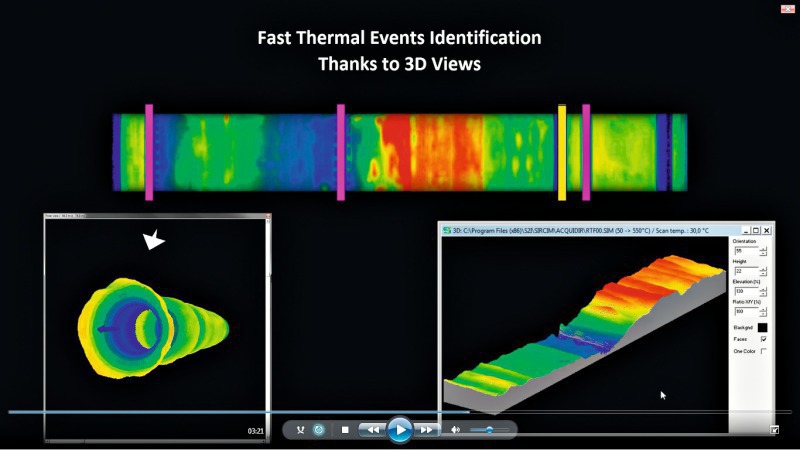Toggle the repeat playback icon
800x450 pixels.
point(319,430)
